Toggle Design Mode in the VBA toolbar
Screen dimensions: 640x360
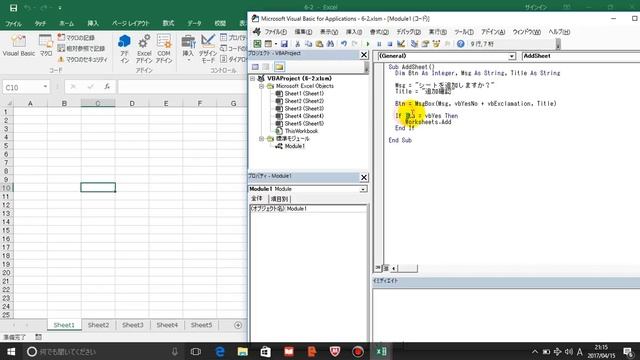coord(401,44)
